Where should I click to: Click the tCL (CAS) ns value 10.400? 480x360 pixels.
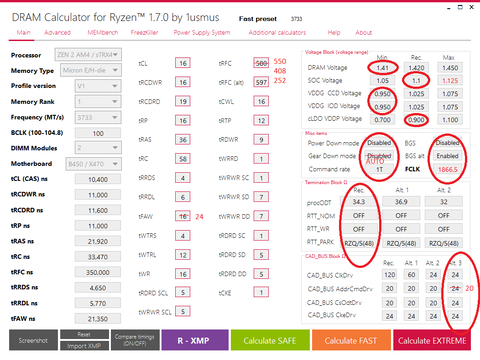coord(98,179)
